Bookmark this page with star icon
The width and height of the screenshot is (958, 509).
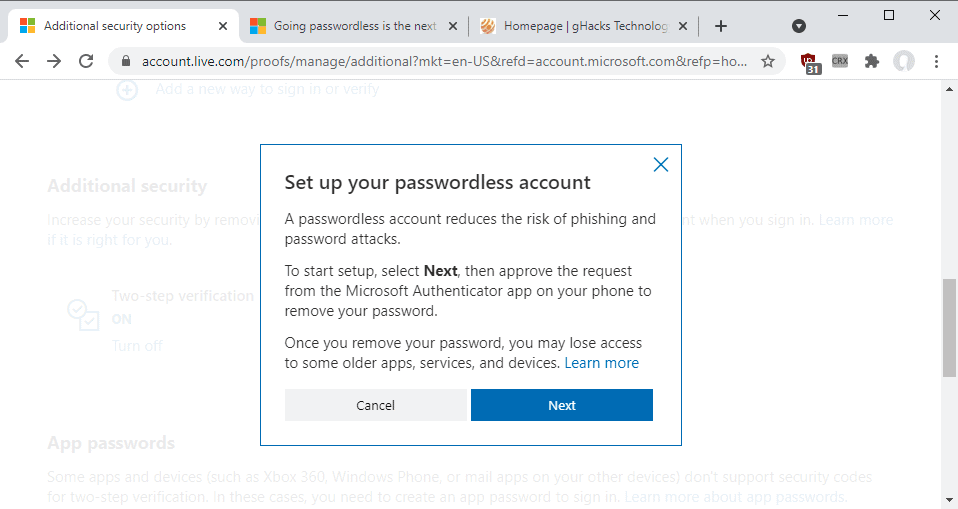[768, 62]
